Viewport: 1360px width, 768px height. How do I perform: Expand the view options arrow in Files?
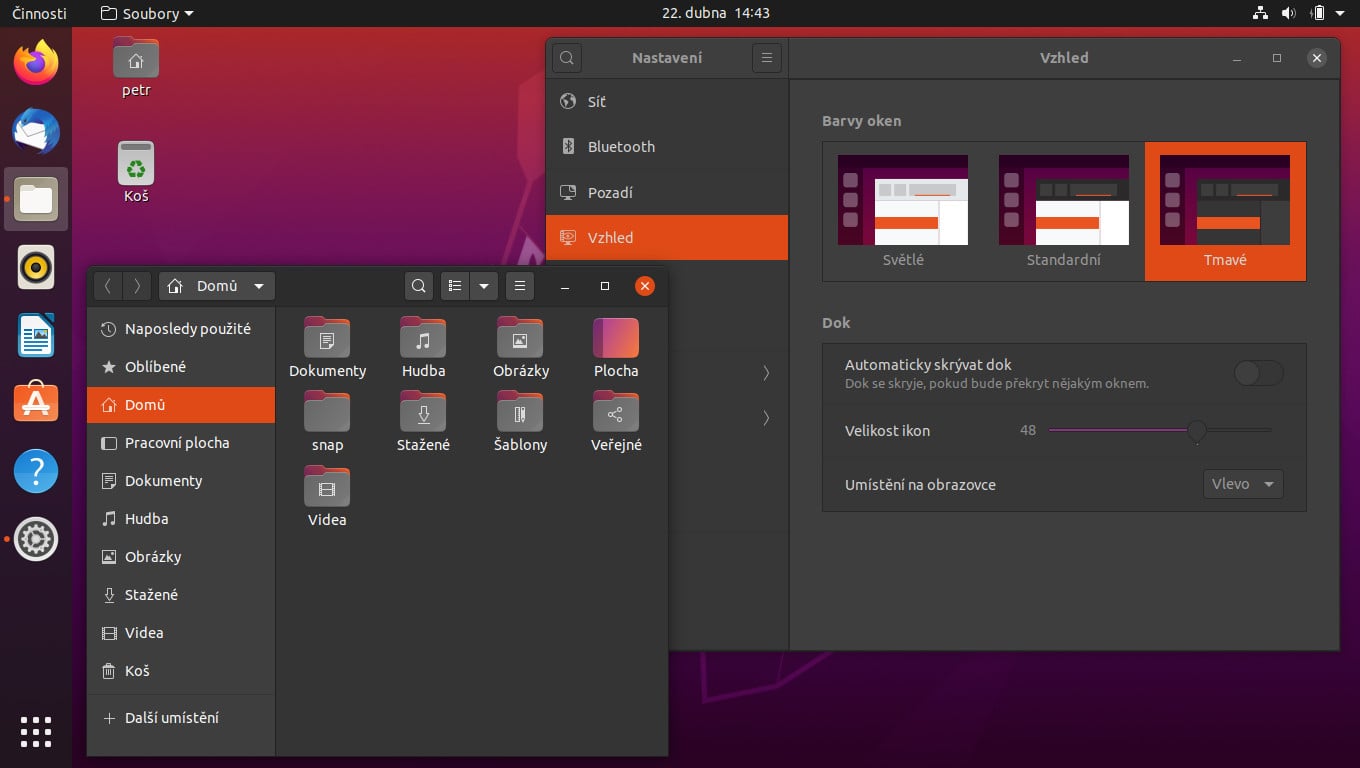pyautogui.click(x=485, y=286)
